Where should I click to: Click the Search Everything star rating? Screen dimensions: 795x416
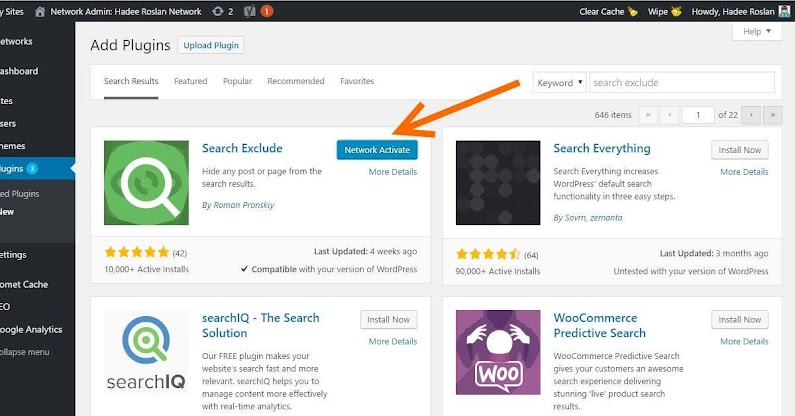coord(488,254)
